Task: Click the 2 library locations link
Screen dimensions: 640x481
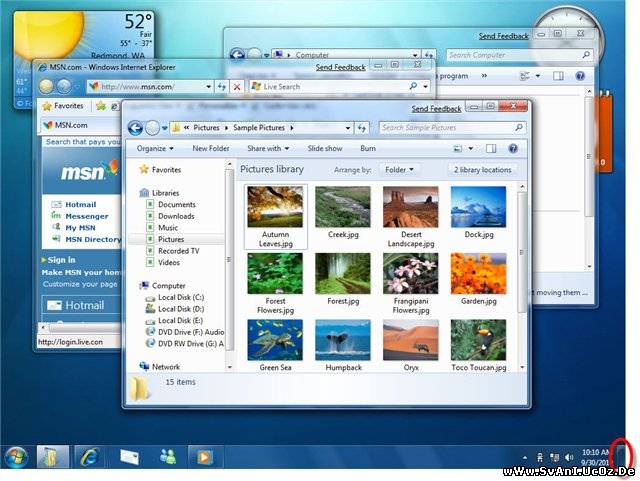Action: 483,170
